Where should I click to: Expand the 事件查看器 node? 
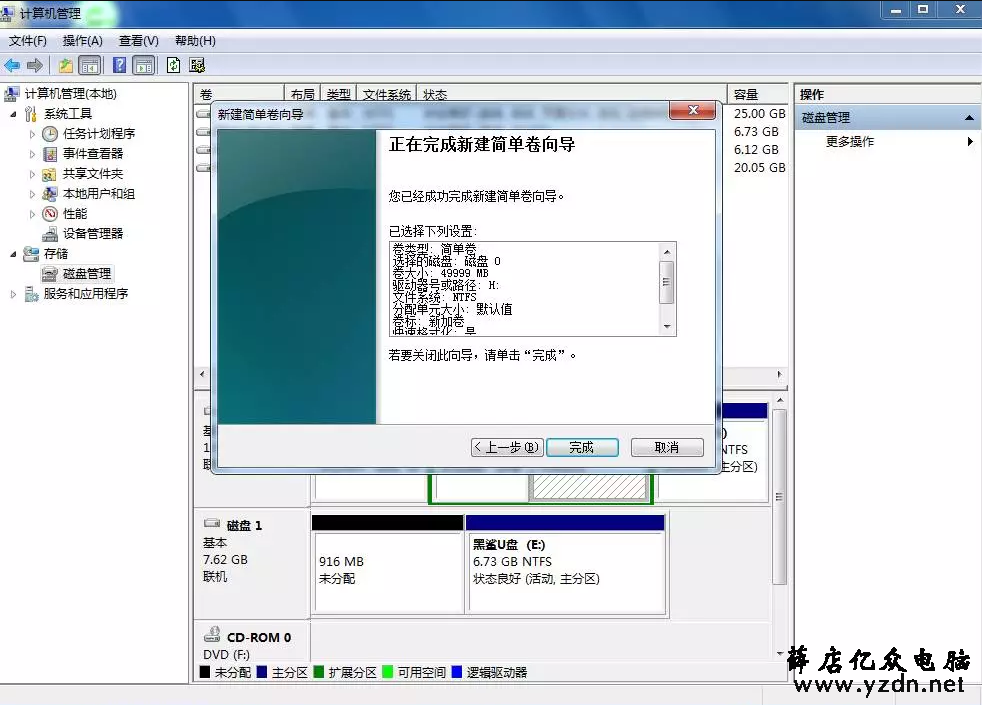tap(33, 154)
